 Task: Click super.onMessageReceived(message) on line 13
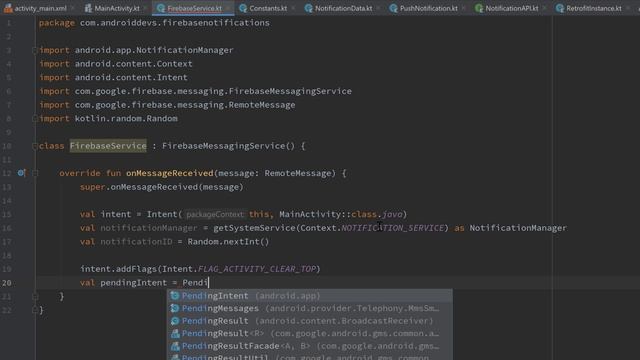click(162, 187)
